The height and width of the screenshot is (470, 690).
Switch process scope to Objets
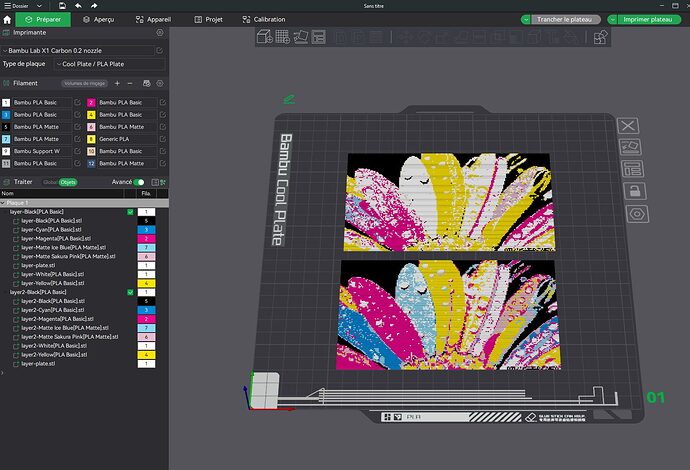(x=68, y=182)
